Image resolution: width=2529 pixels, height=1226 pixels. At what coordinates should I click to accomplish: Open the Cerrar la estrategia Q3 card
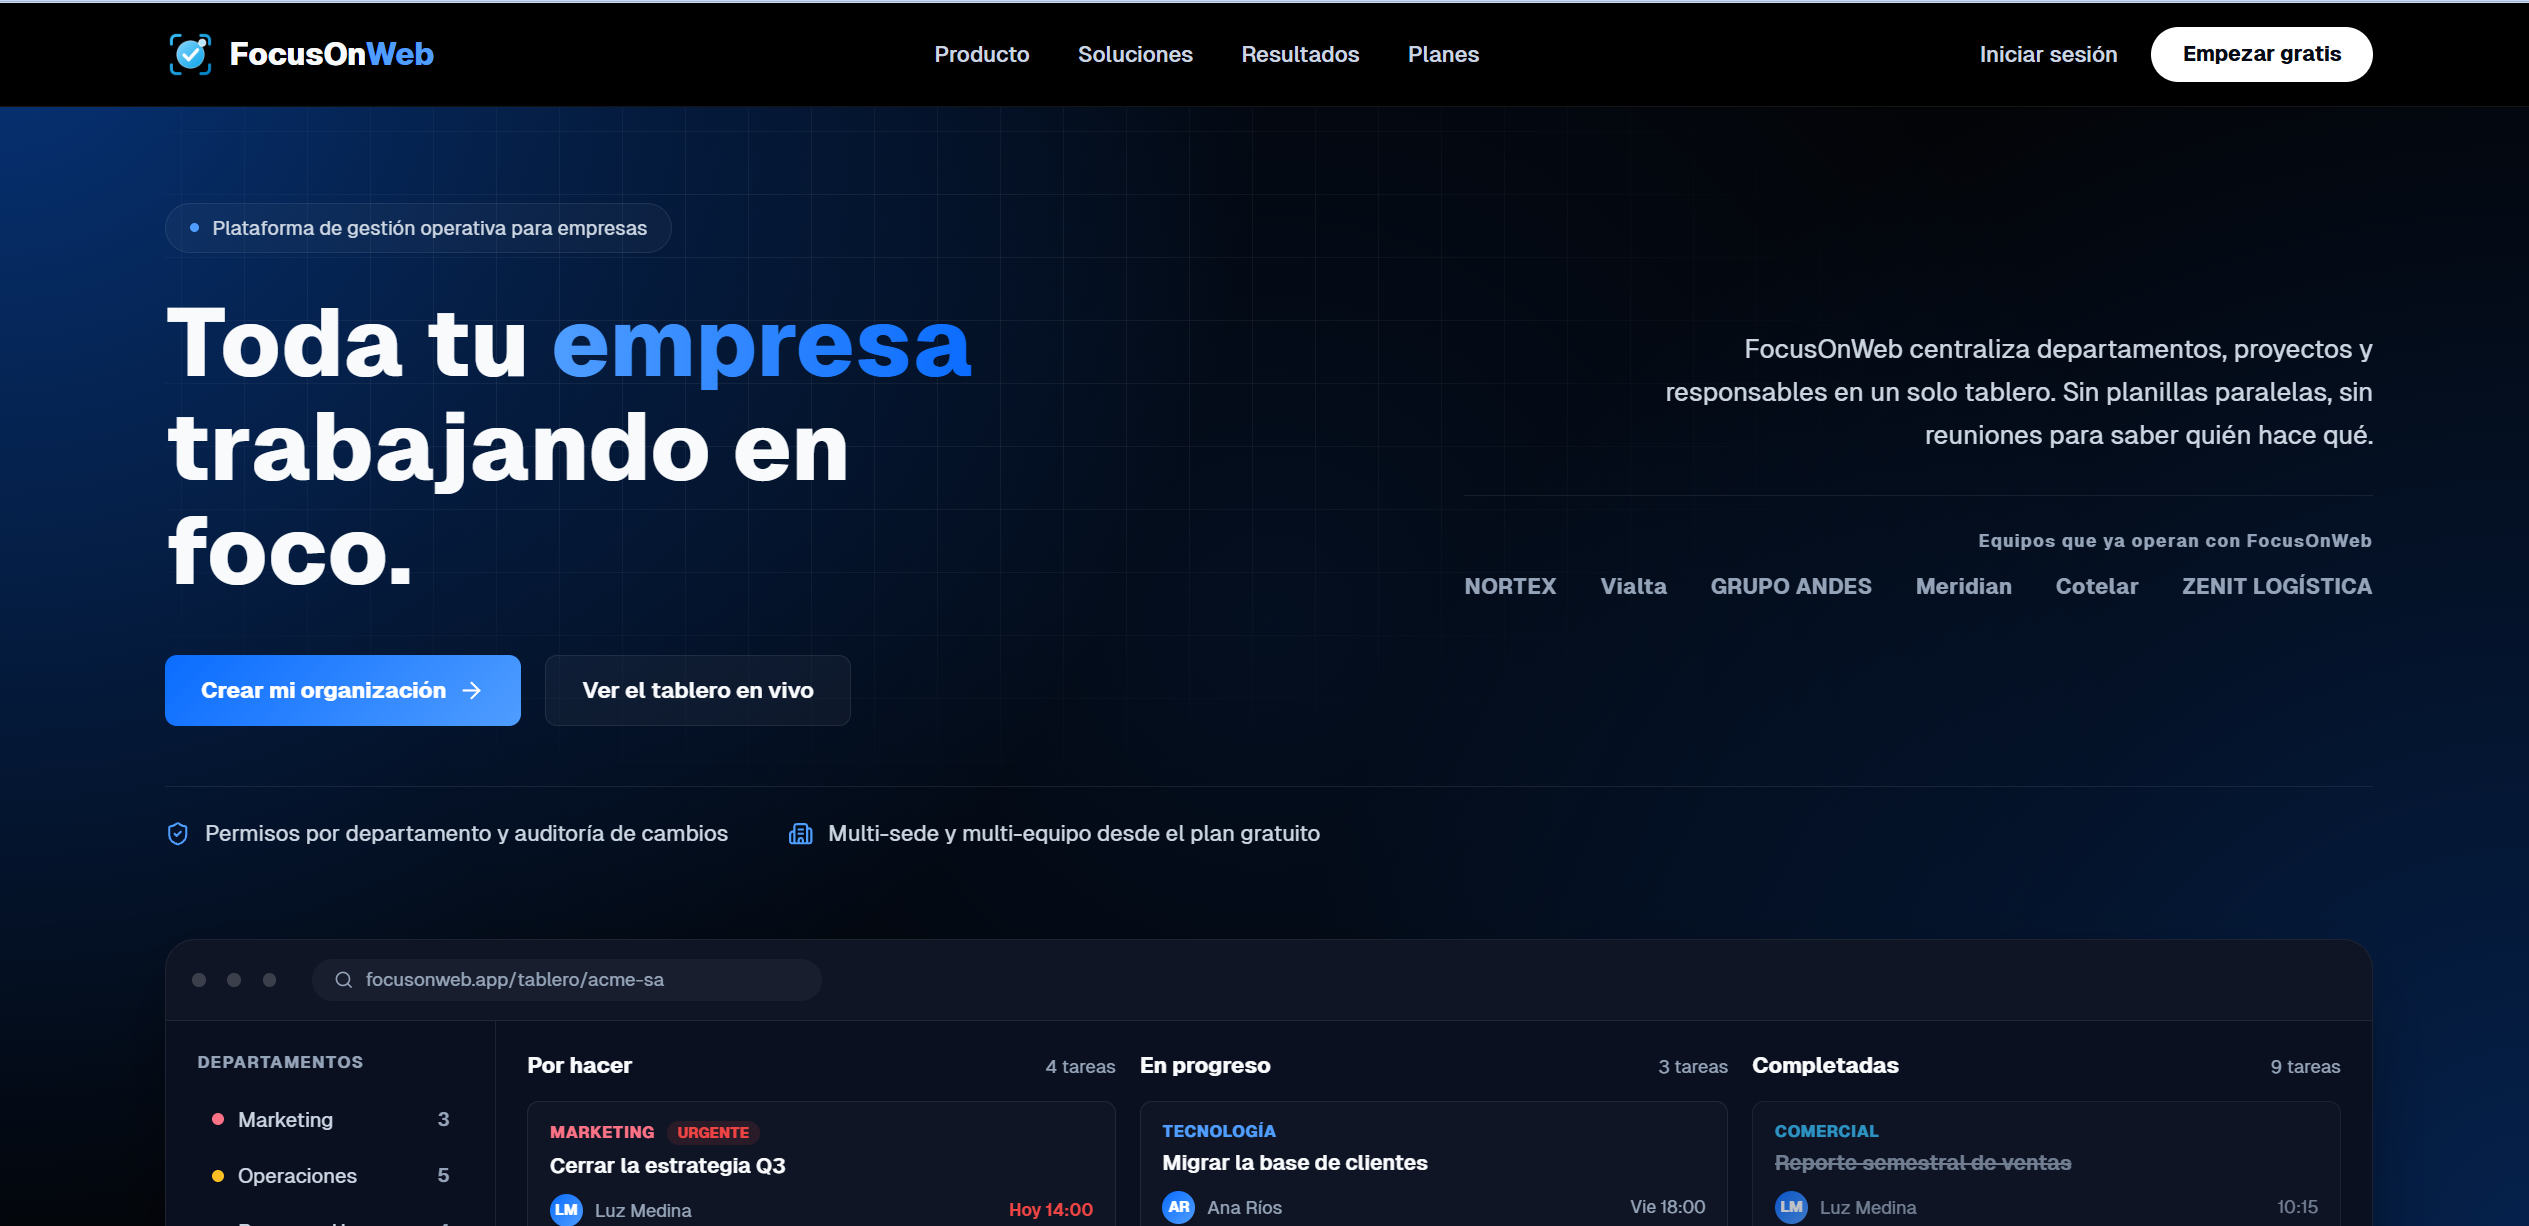coord(821,1164)
